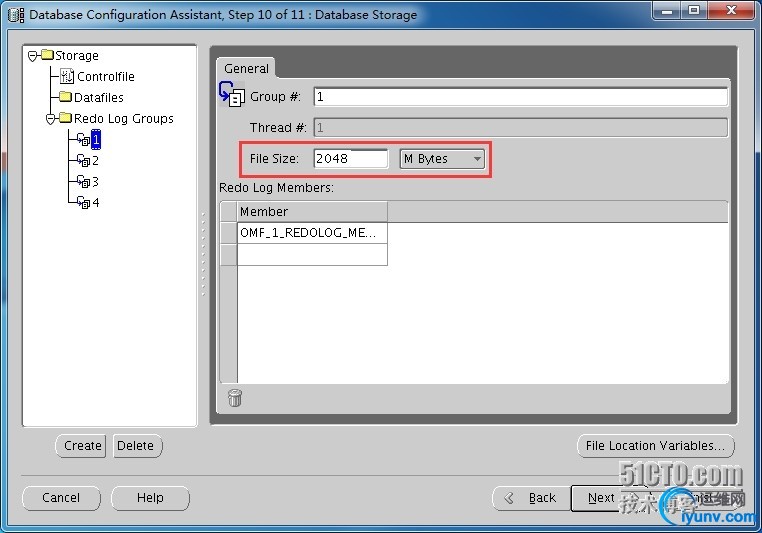Open Help for this step
Viewport: 762px width, 533px height.
pos(150,498)
